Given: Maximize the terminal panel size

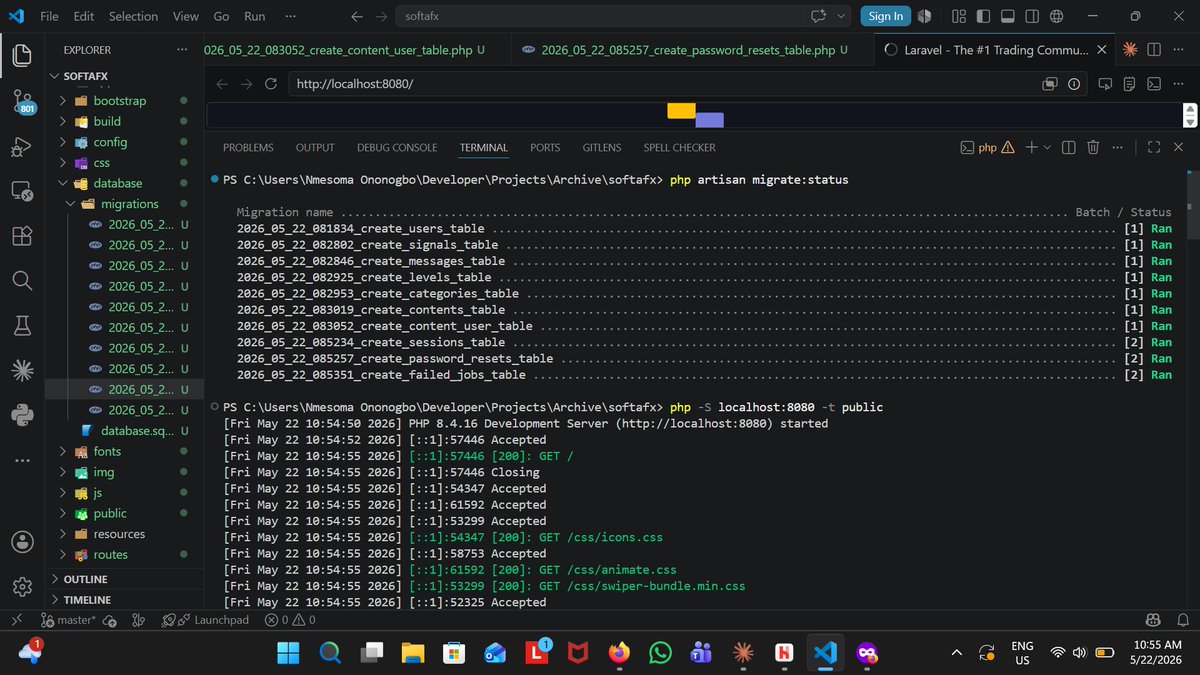Looking at the screenshot, I should point(1153,147).
